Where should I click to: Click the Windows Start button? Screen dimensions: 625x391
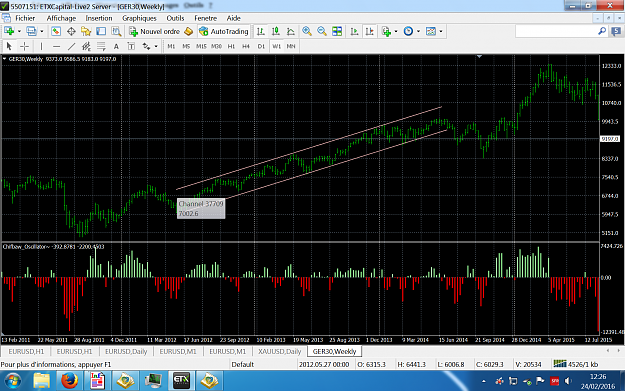click(12, 381)
